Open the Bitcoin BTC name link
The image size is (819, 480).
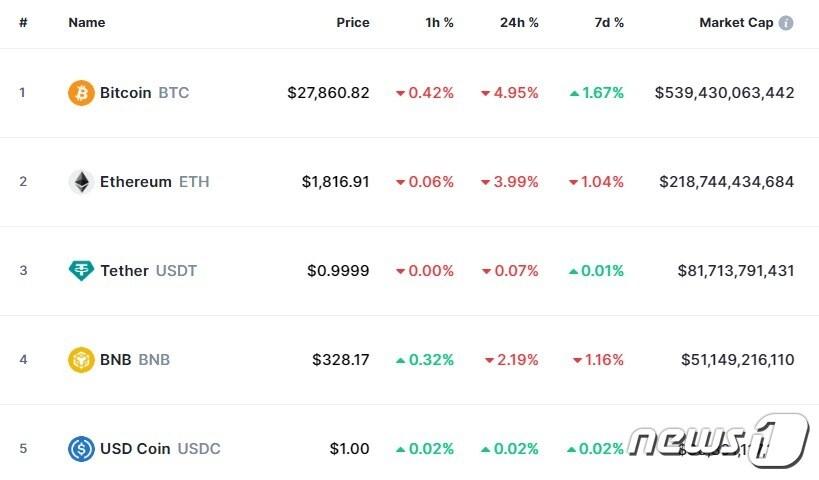pos(144,93)
